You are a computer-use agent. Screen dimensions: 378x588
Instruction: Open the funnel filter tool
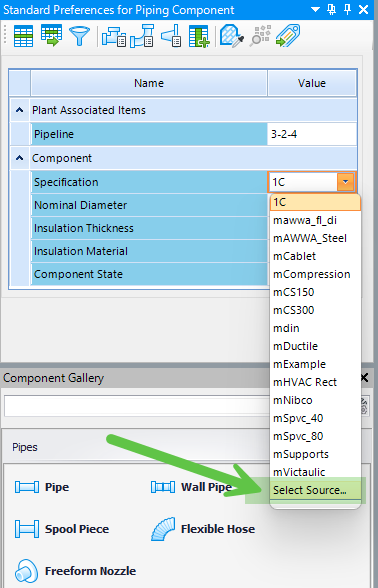pos(79,36)
